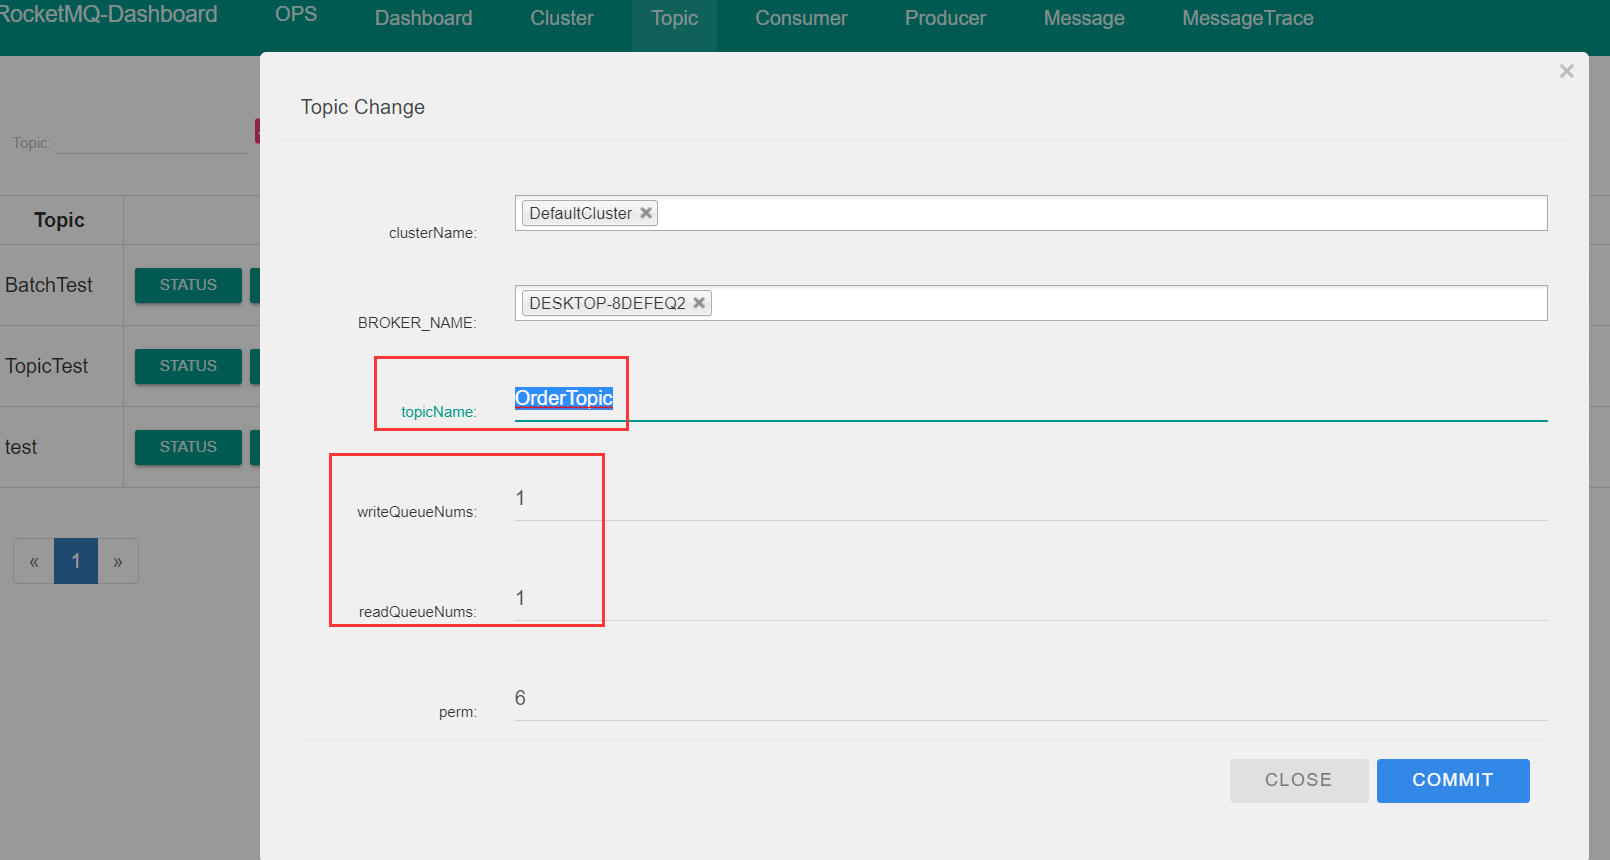Click STATUS button for BatchTest
1610x860 pixels.
tap(188, 285)
